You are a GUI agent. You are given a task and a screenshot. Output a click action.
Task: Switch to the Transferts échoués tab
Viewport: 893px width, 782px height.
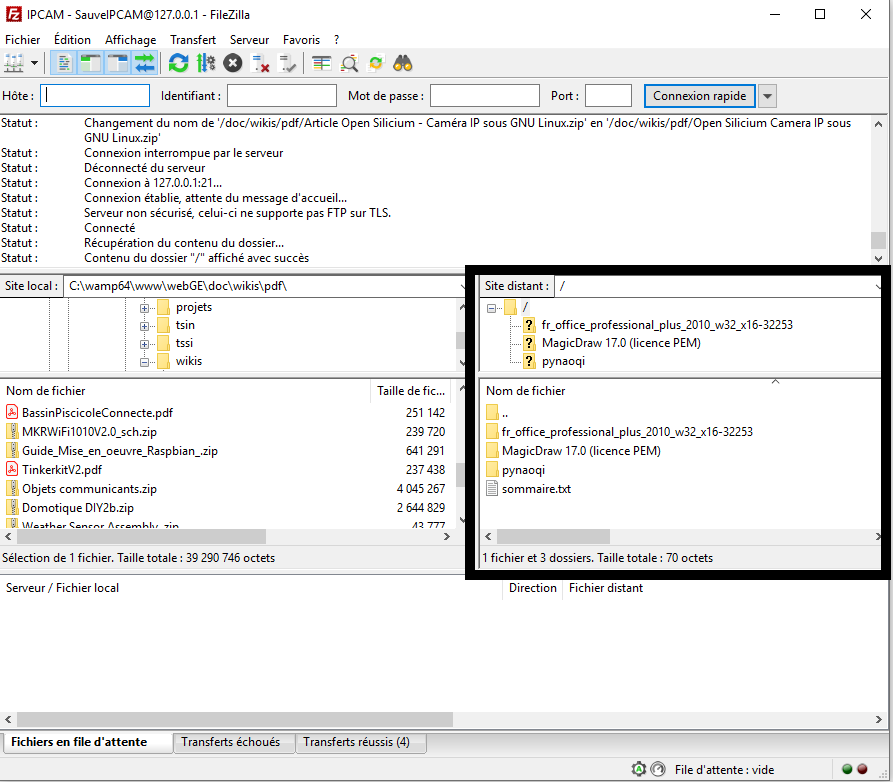click(232, 742)
